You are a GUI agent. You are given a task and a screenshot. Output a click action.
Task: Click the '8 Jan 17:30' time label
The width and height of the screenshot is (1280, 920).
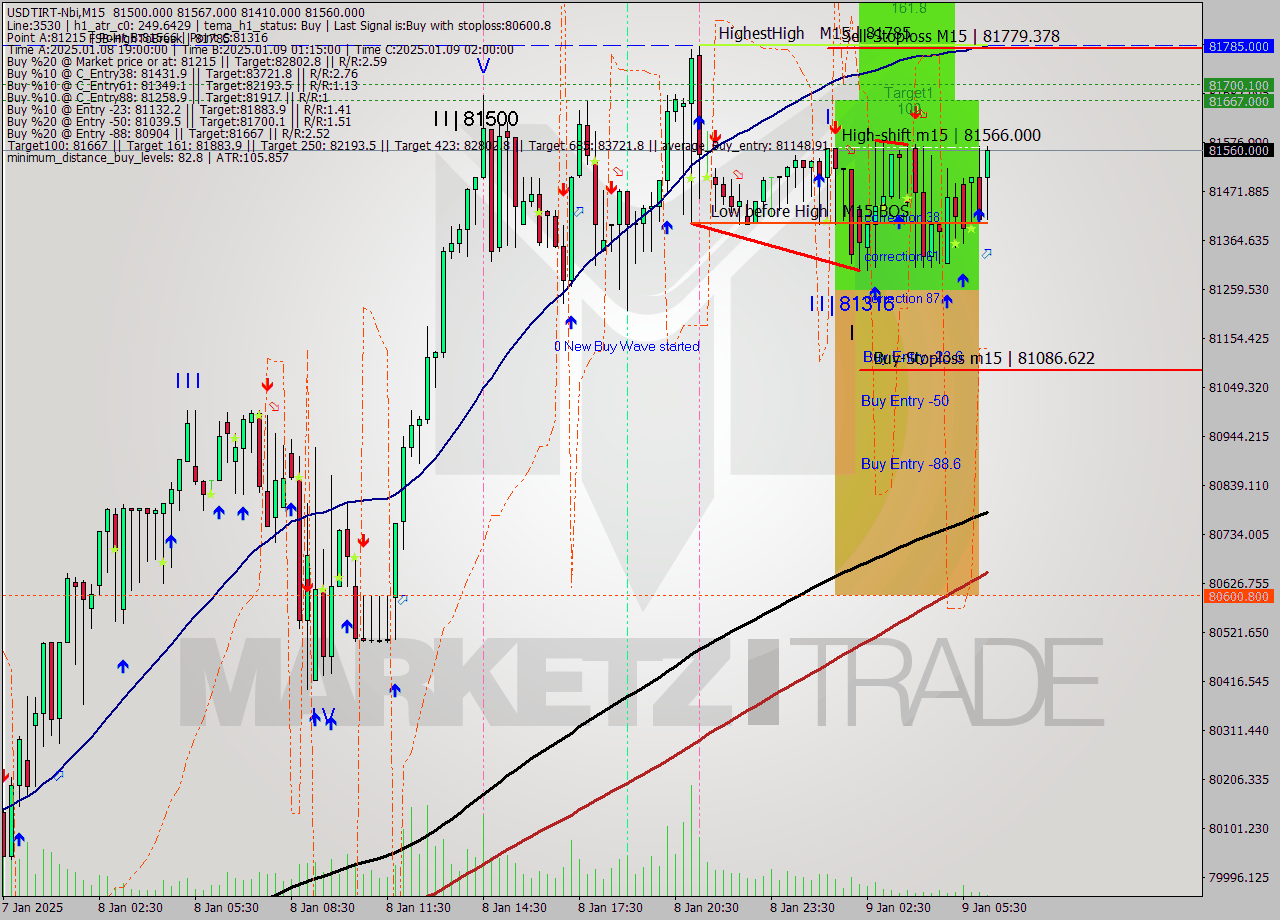point(610,908)
